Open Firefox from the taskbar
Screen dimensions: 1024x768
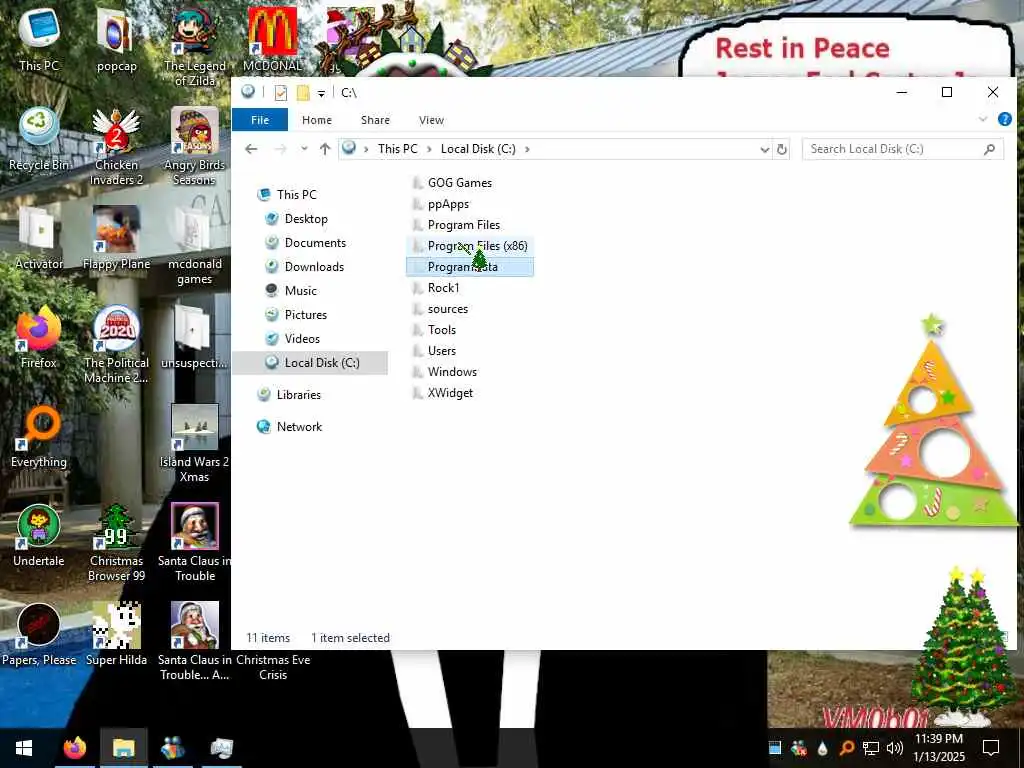pos(74,748)
